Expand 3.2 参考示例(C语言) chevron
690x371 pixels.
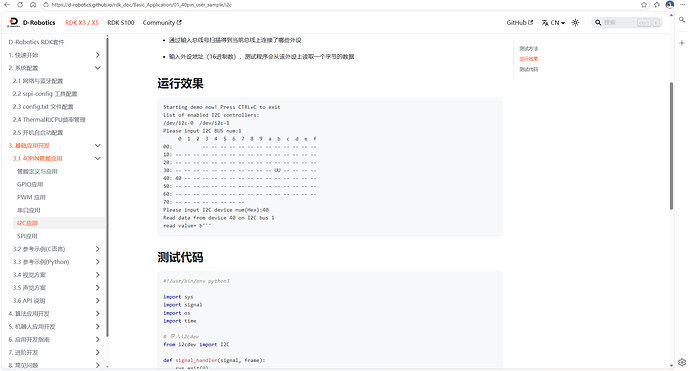98,249
